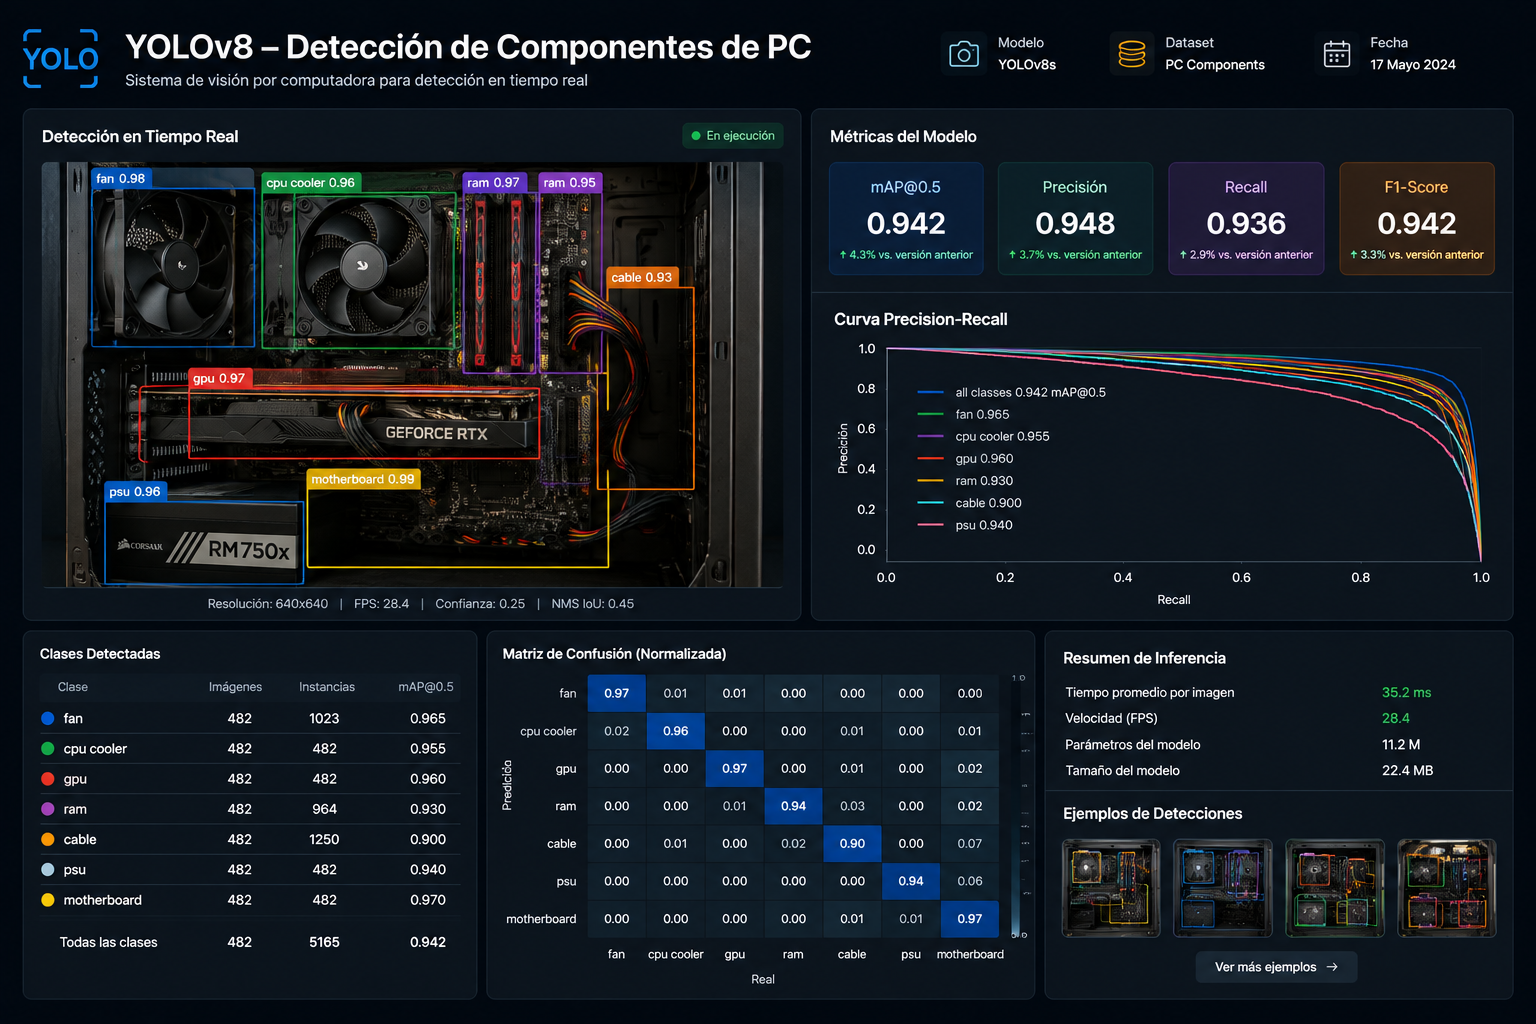Click the 'cpu cooler 0.96' detection label
The width and height of the screenshot is (1536, 1024).
[311, 183]
